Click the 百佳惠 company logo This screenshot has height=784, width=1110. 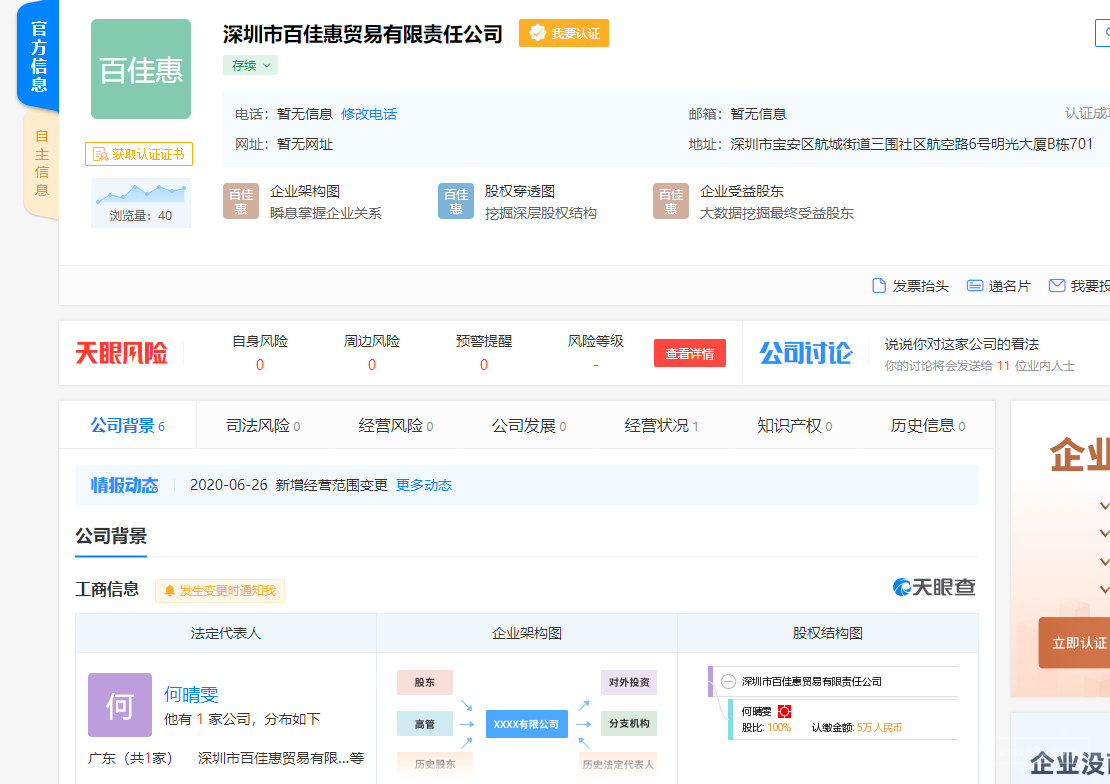[141, 70]
